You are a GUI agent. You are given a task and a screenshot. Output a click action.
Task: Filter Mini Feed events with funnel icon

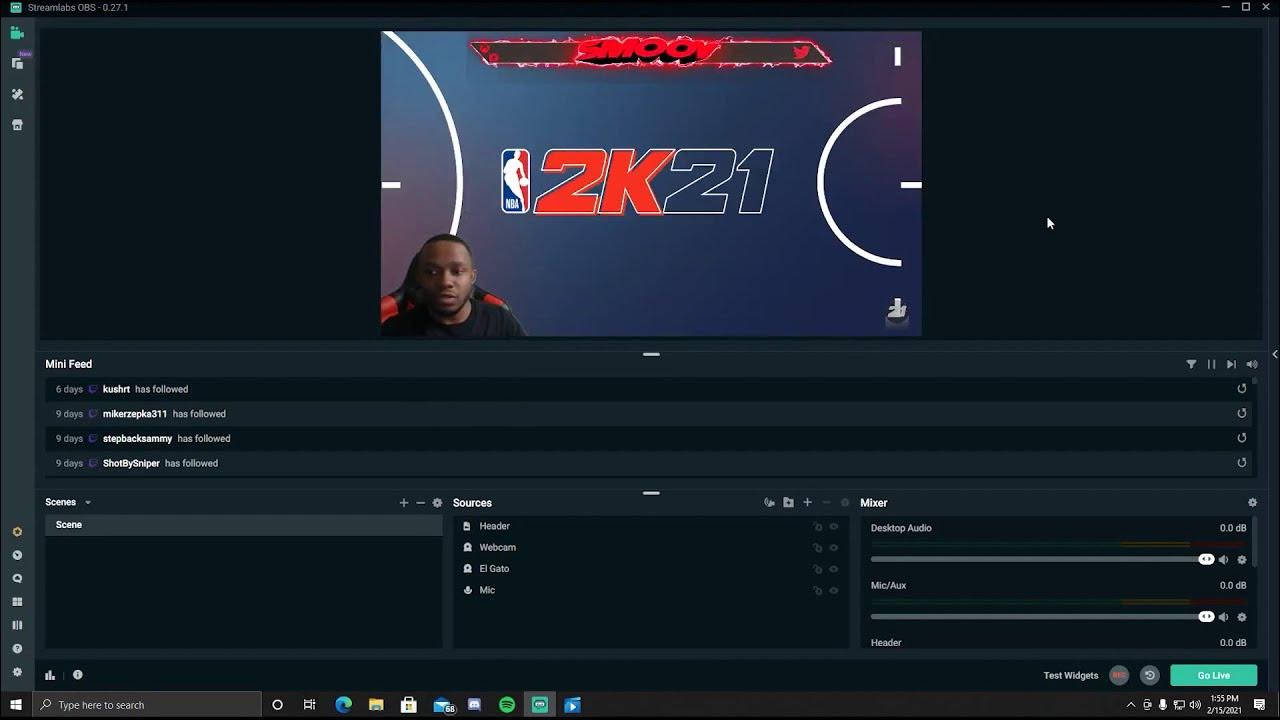(x=1191, y=365)
